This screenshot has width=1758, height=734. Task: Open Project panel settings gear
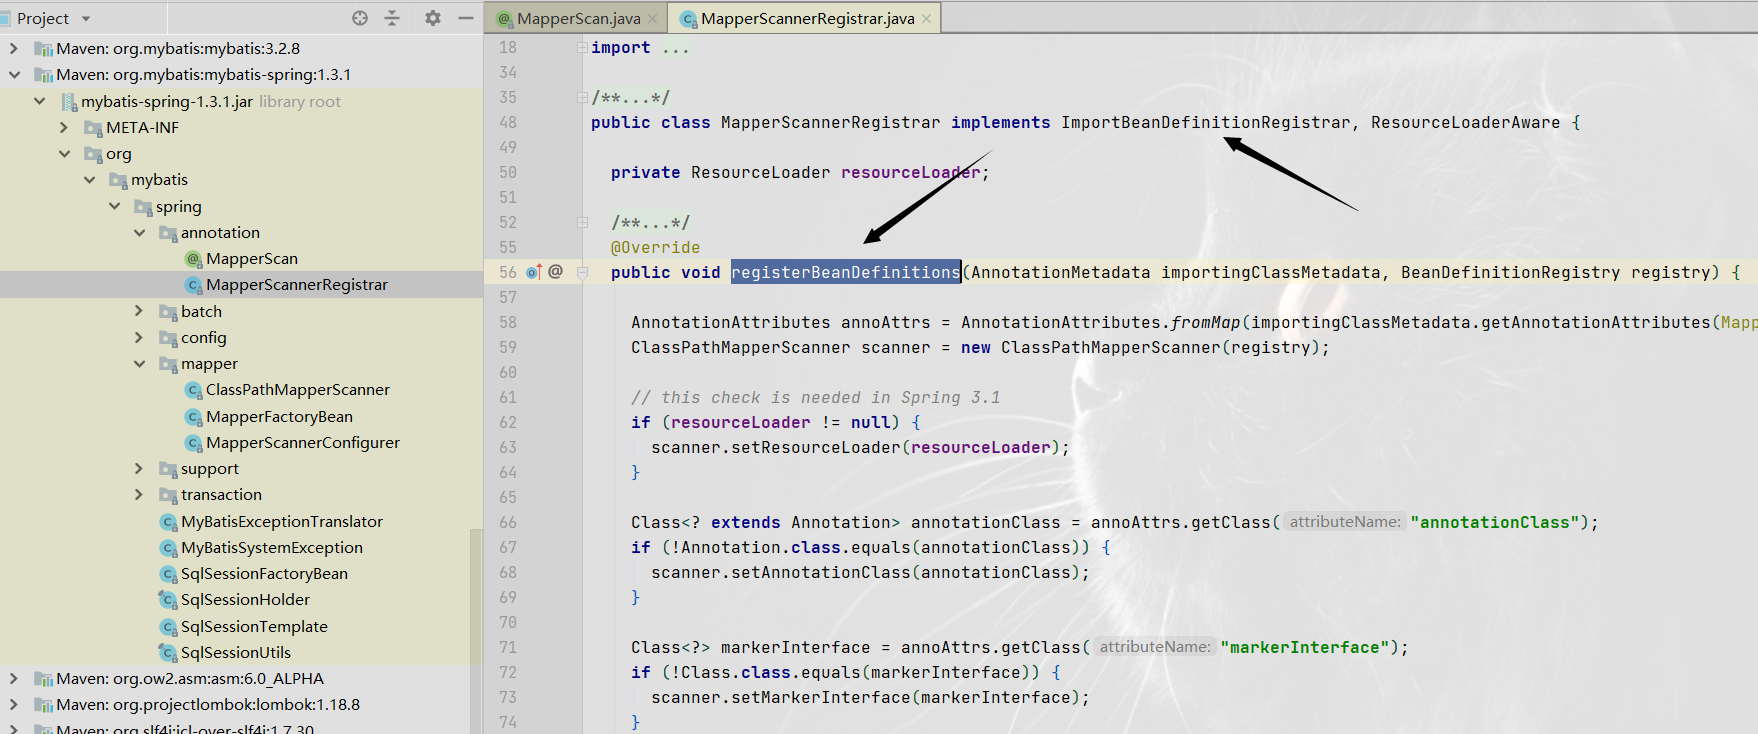433,18
